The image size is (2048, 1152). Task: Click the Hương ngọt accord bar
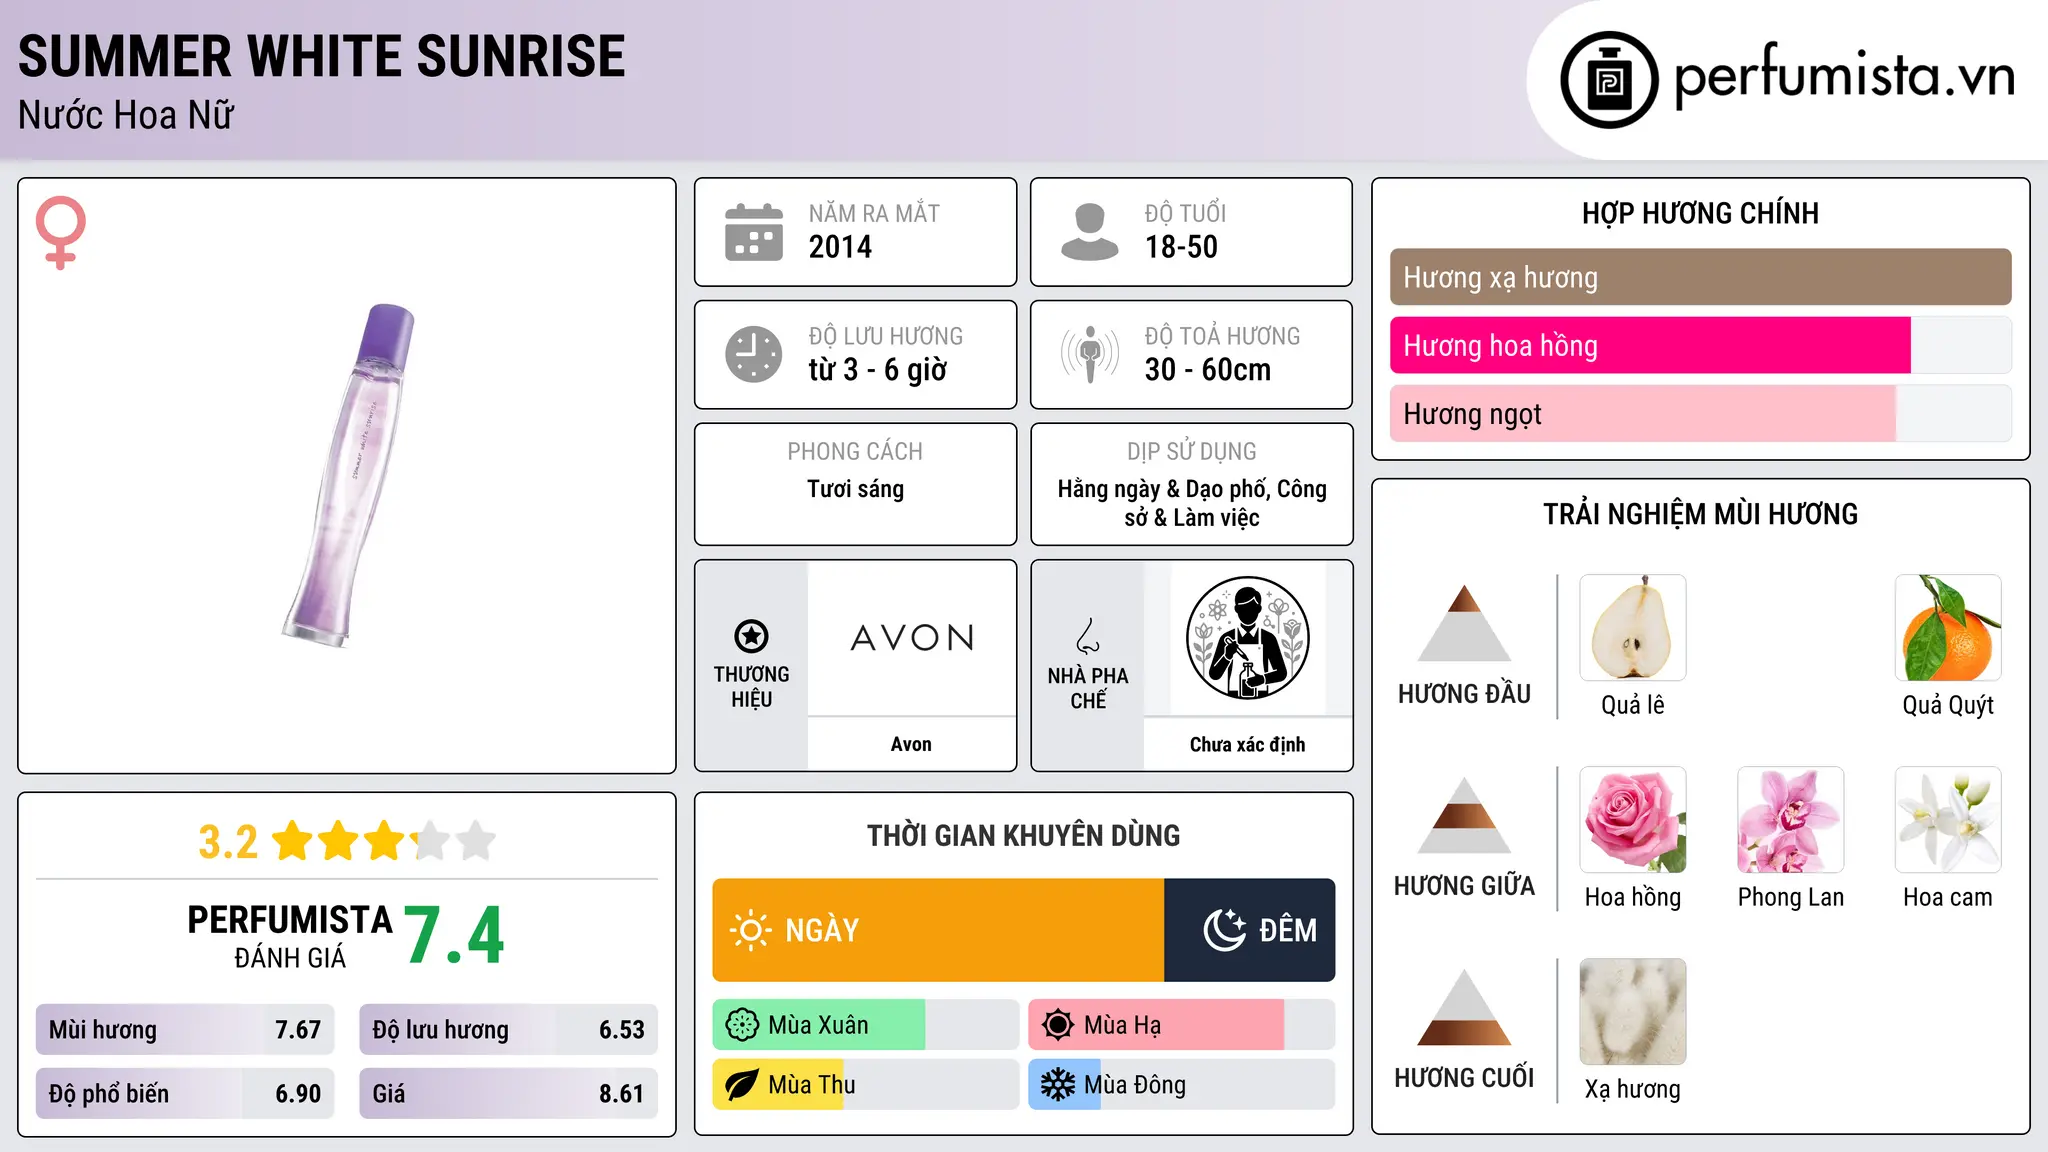coord(1700,413)
